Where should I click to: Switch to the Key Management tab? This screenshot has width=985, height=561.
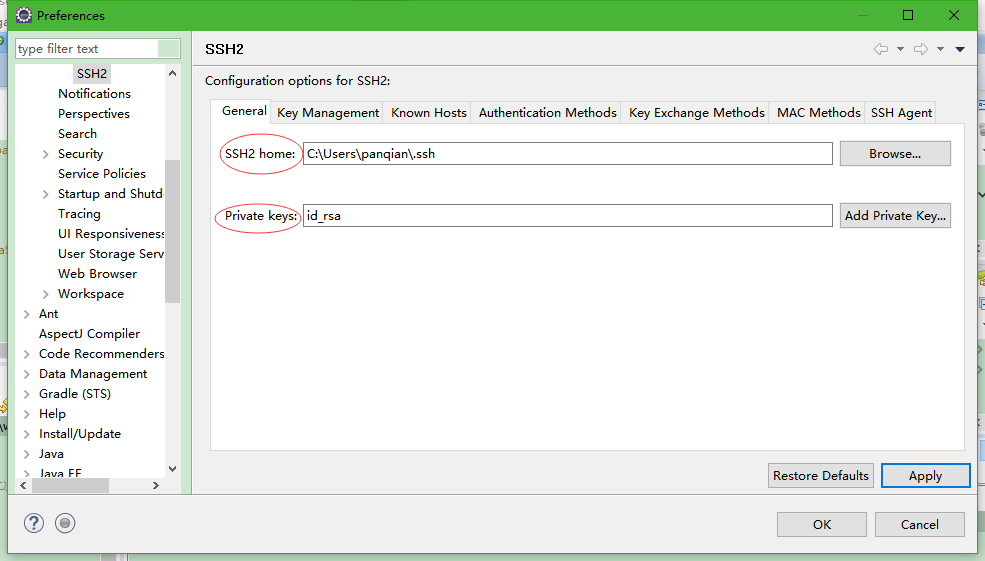(x=328, y=113)
